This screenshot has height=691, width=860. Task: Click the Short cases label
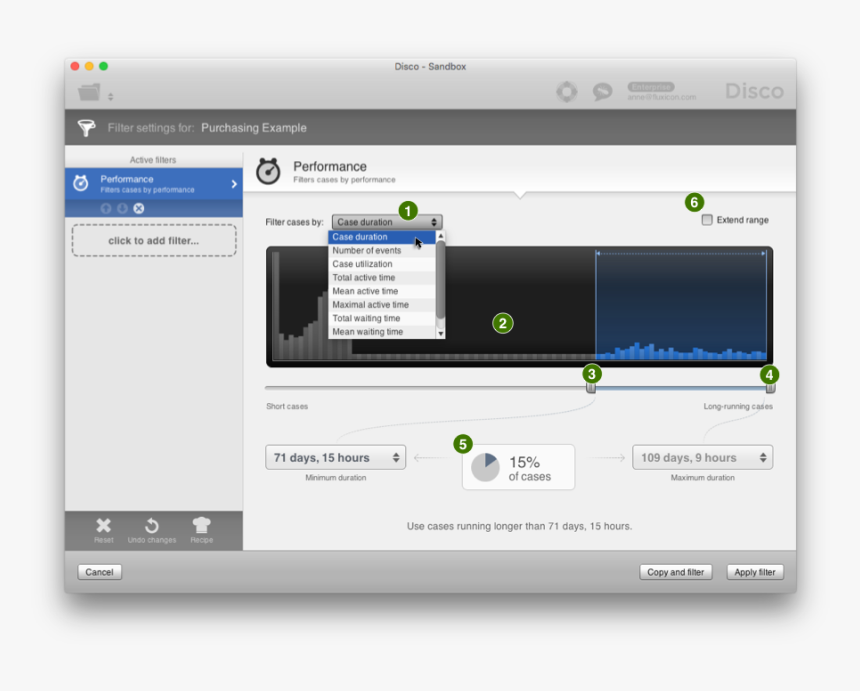tap(287, 406)
